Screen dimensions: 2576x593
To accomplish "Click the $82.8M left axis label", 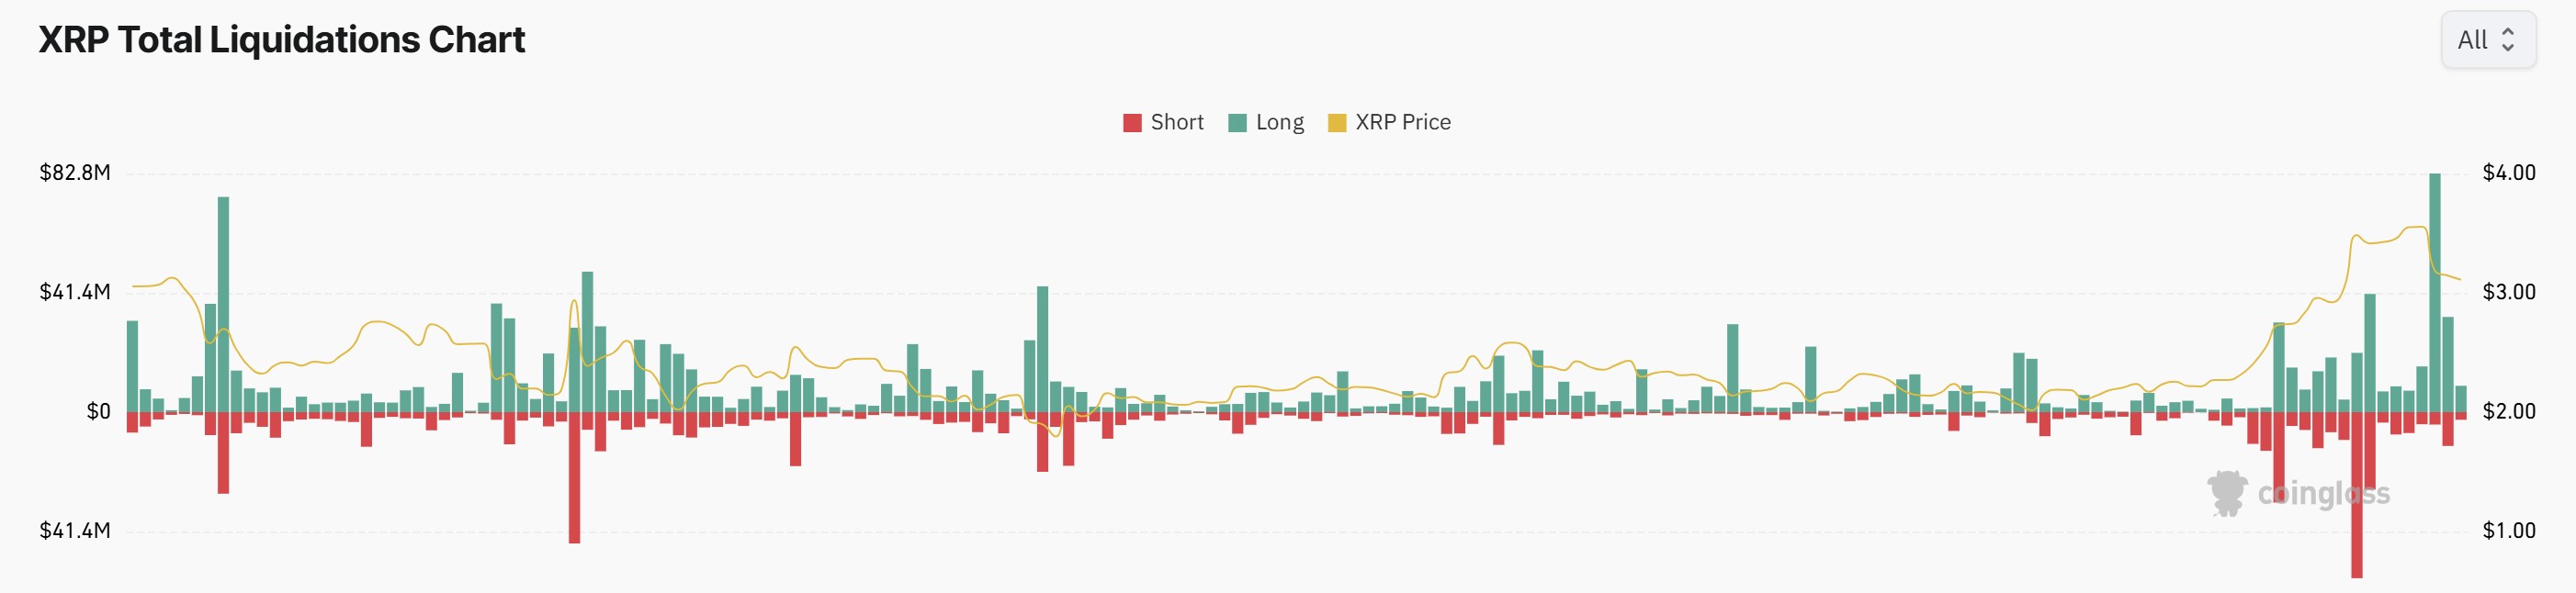I will tap(75, 173).
